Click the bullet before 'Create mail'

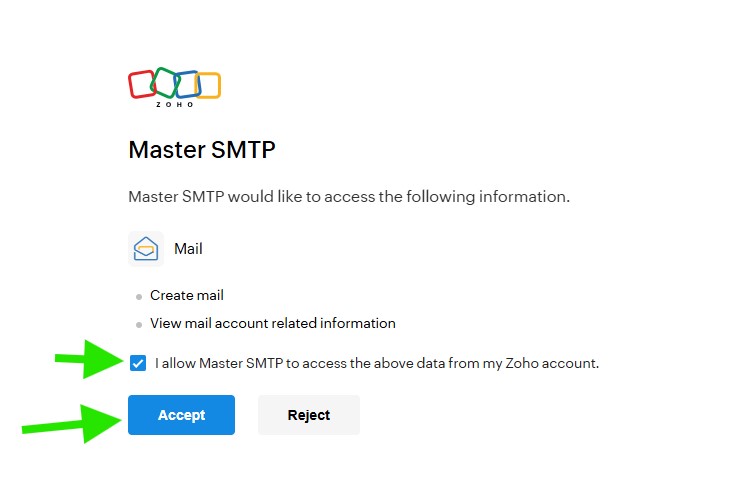pyautogui.click(x=139, y=297)
